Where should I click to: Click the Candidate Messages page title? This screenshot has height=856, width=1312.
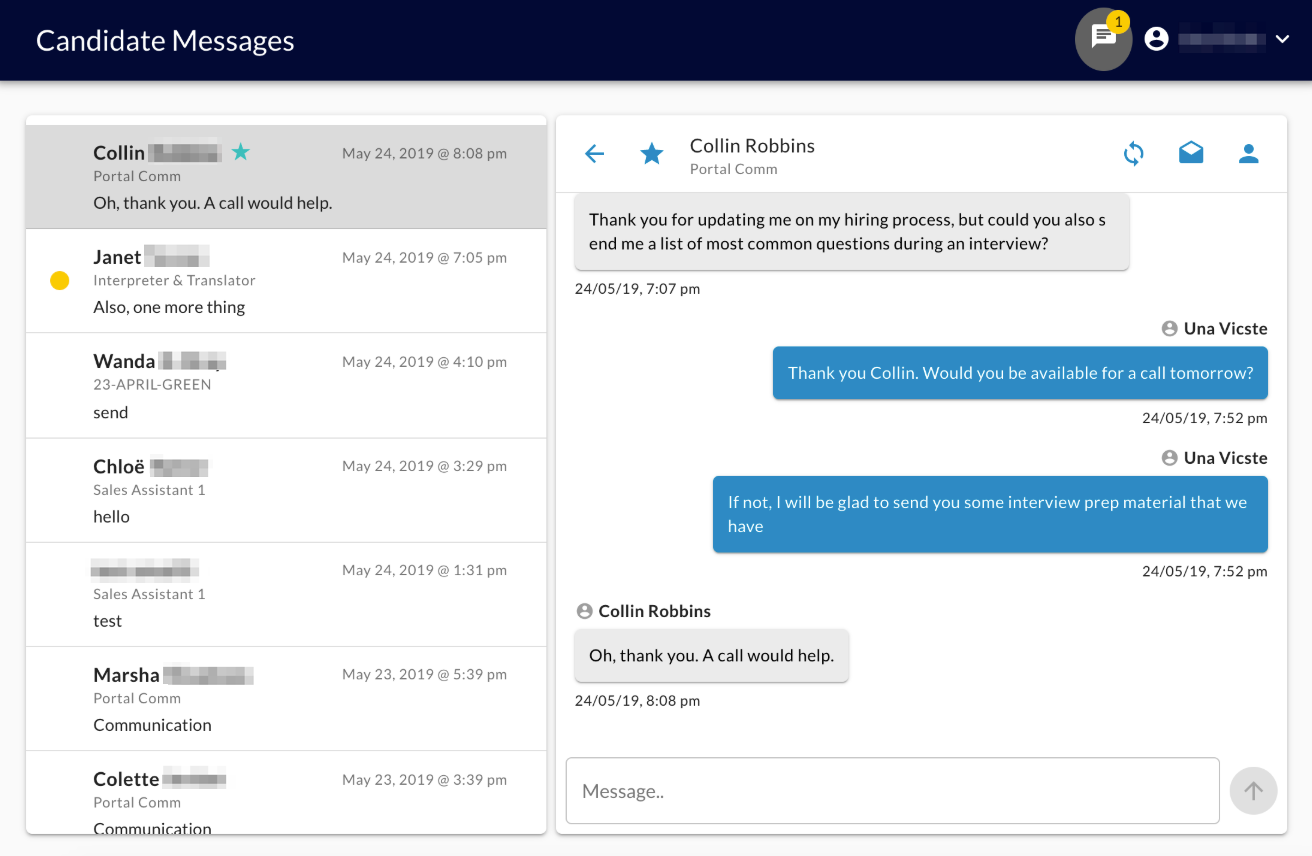[165, 41]
